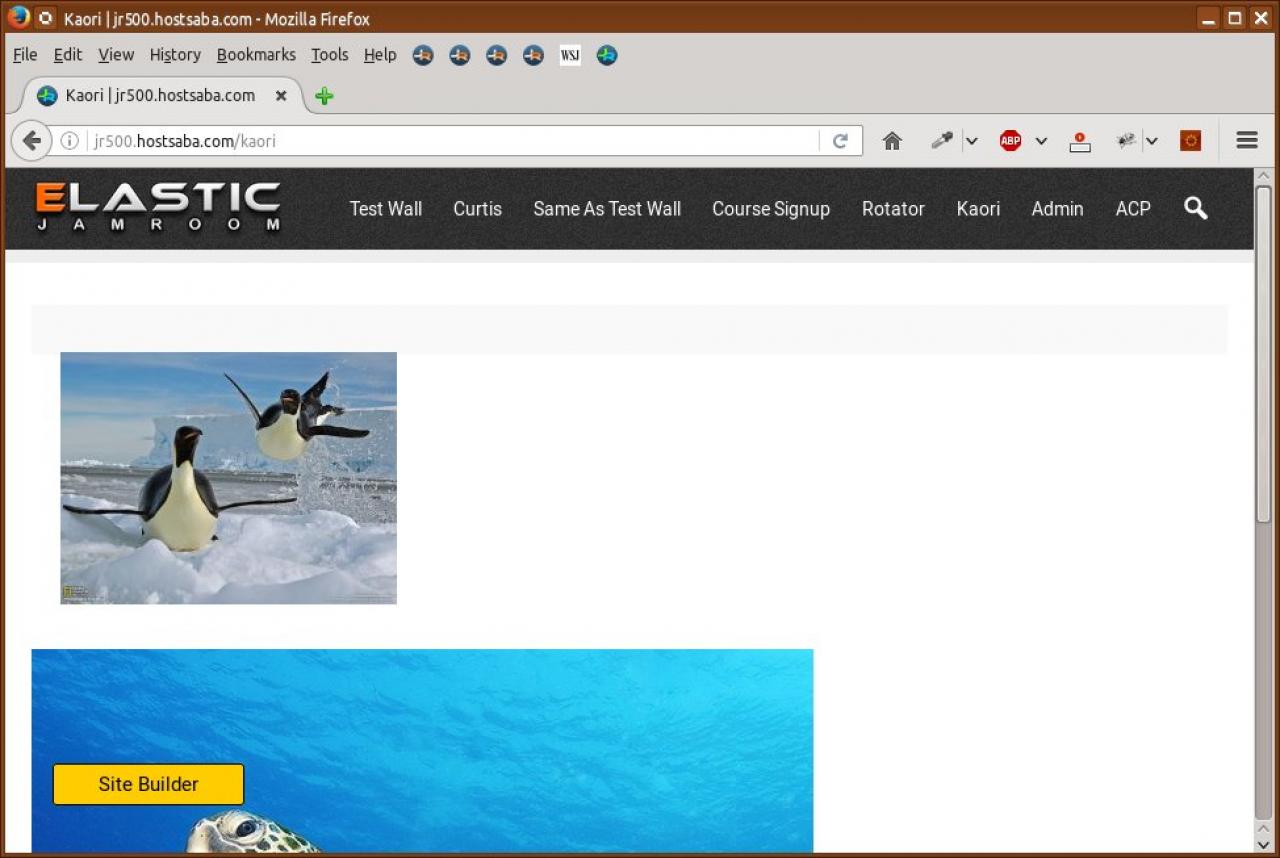
Task: Open a new tab with the green plus
Action: pyautogui.click(x=324, y=96)
